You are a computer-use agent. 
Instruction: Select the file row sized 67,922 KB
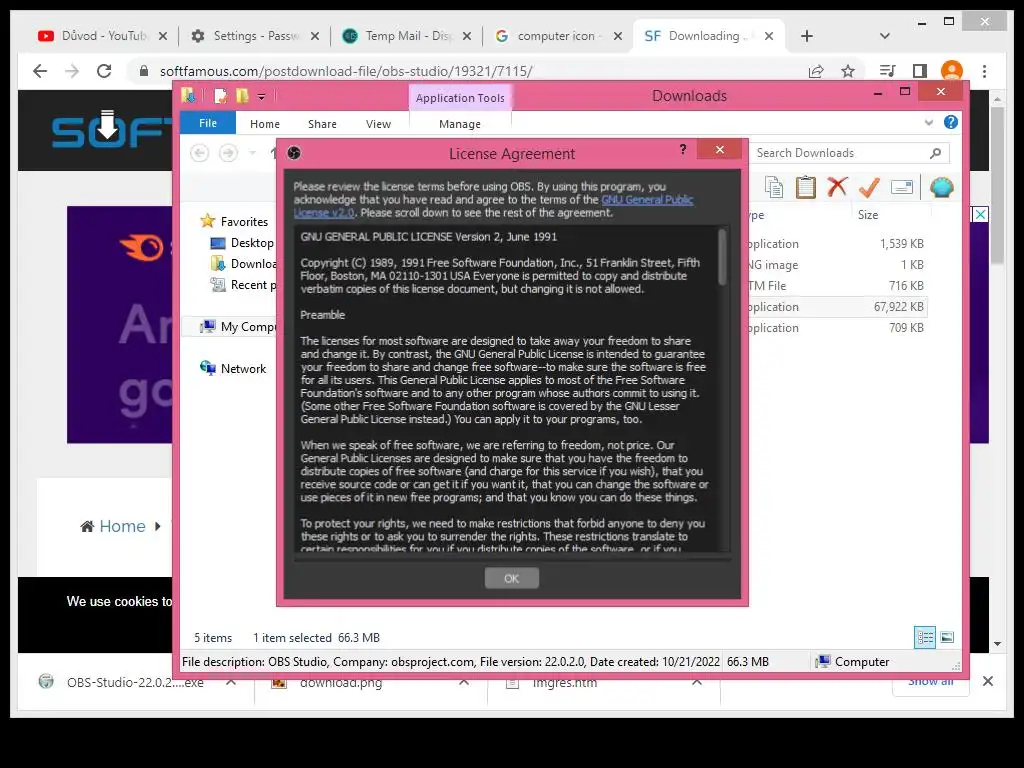[837, 307]
